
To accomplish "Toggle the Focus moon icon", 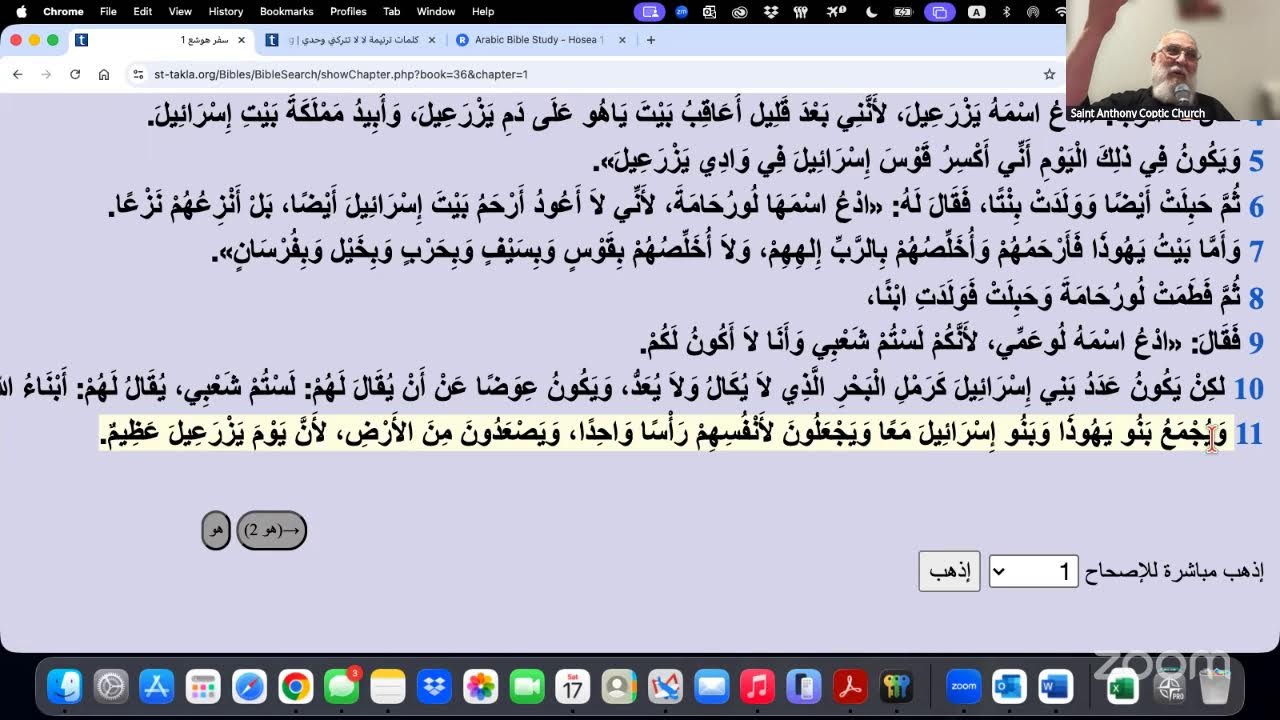I will pos(871,12).
